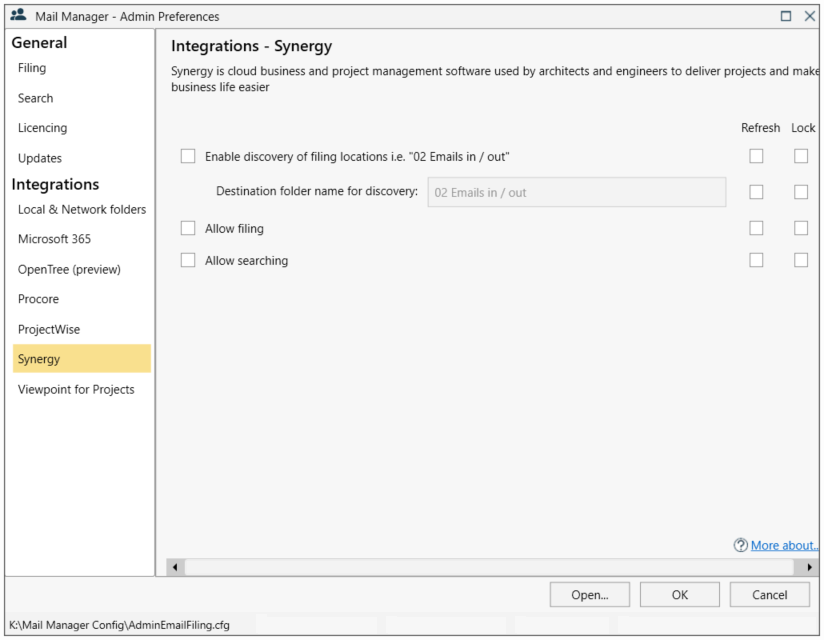The height and width of the screenshot is (640, 824).
Task: Enable the Allow searching option
Action: (x=187, y=260)
